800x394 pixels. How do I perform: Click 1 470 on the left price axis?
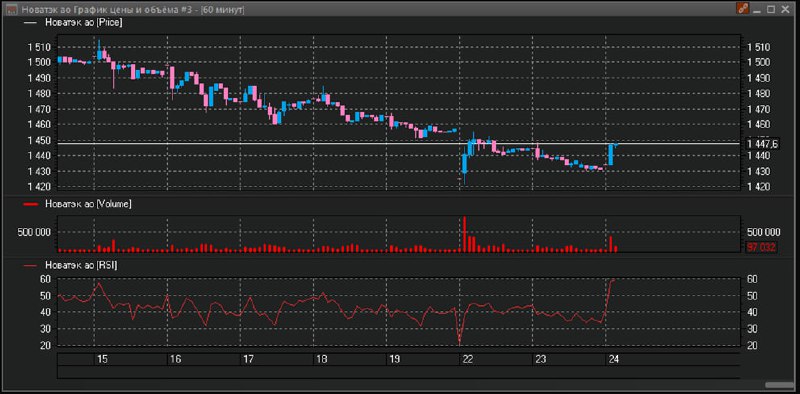pos(40,109)
